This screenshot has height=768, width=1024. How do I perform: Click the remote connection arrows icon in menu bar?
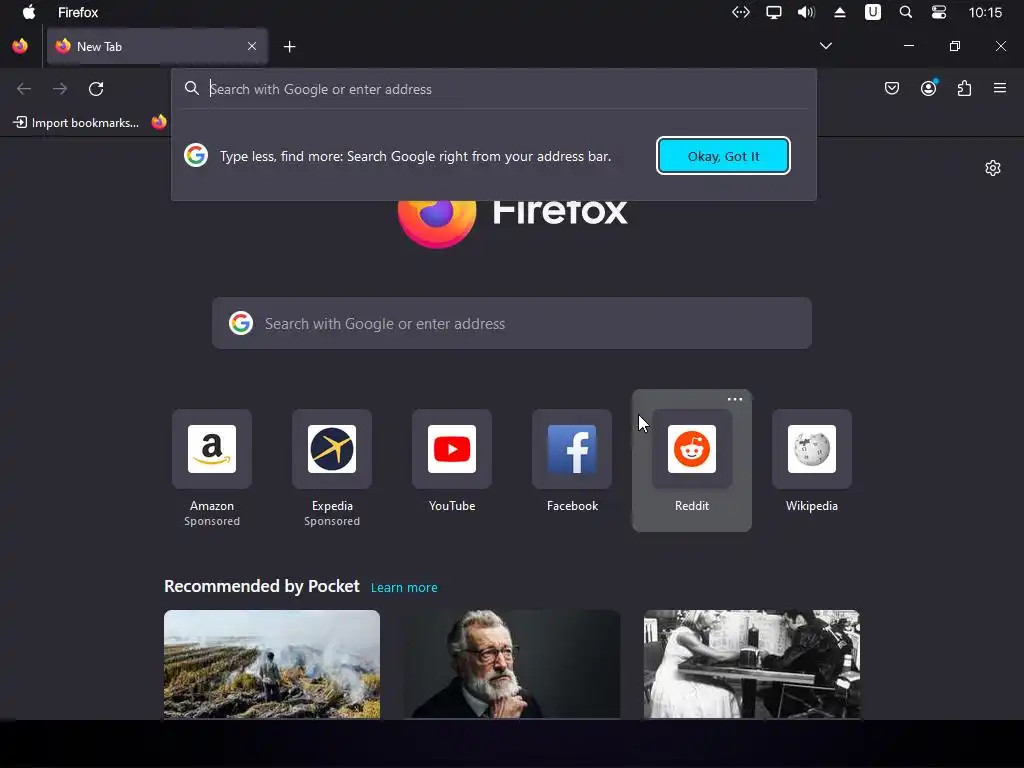741,12
